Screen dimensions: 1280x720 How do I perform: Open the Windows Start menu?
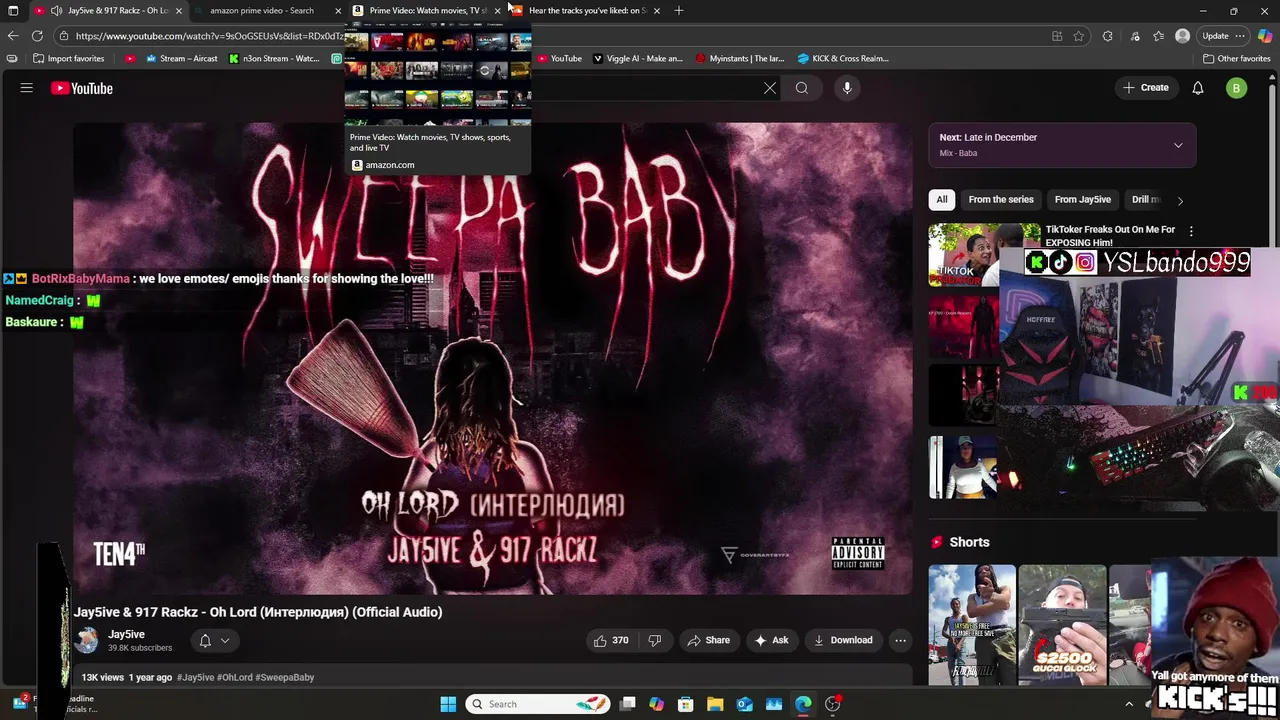click(448, 704)
